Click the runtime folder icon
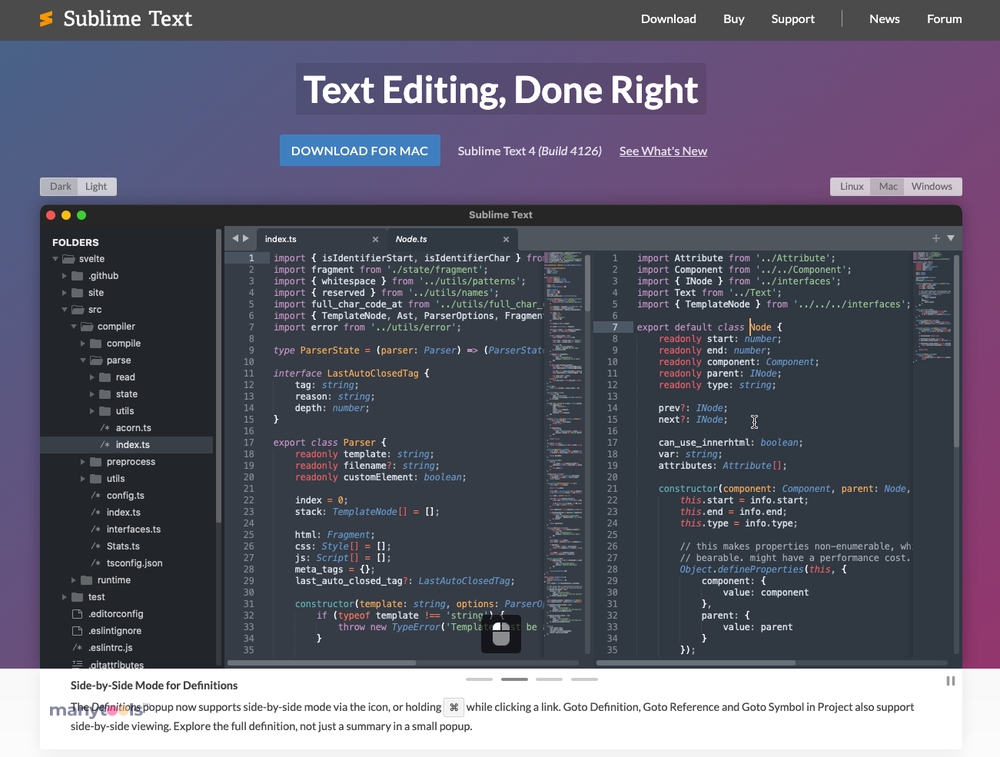 tap(87, 580)
